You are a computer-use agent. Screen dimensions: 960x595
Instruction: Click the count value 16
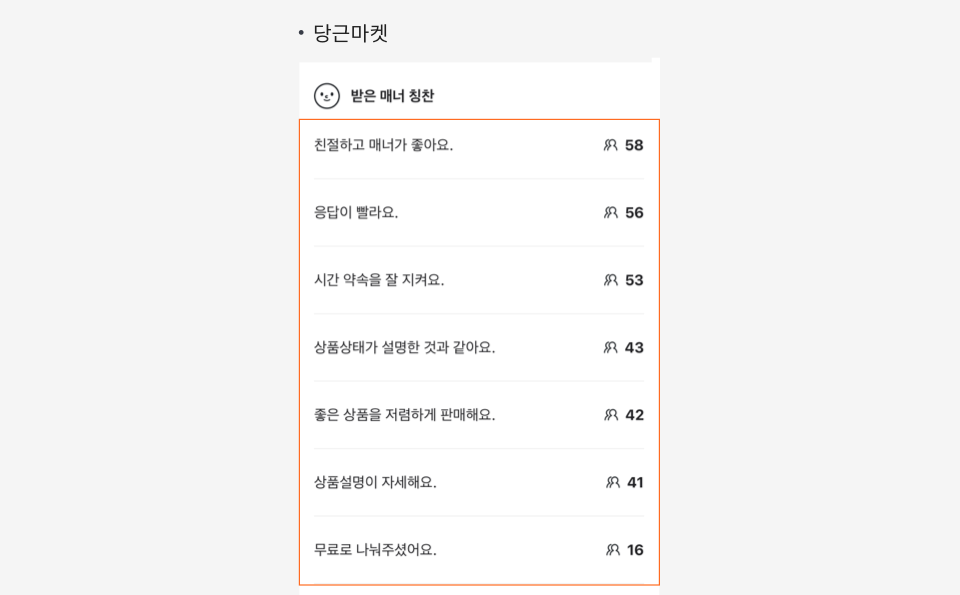(636, 549)
